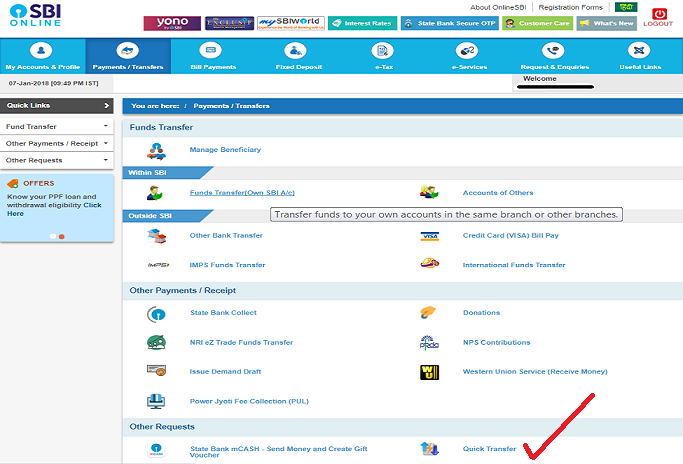Open Manage Beneficiary link
Screen dimensions: 683x464
click(225, 149)
